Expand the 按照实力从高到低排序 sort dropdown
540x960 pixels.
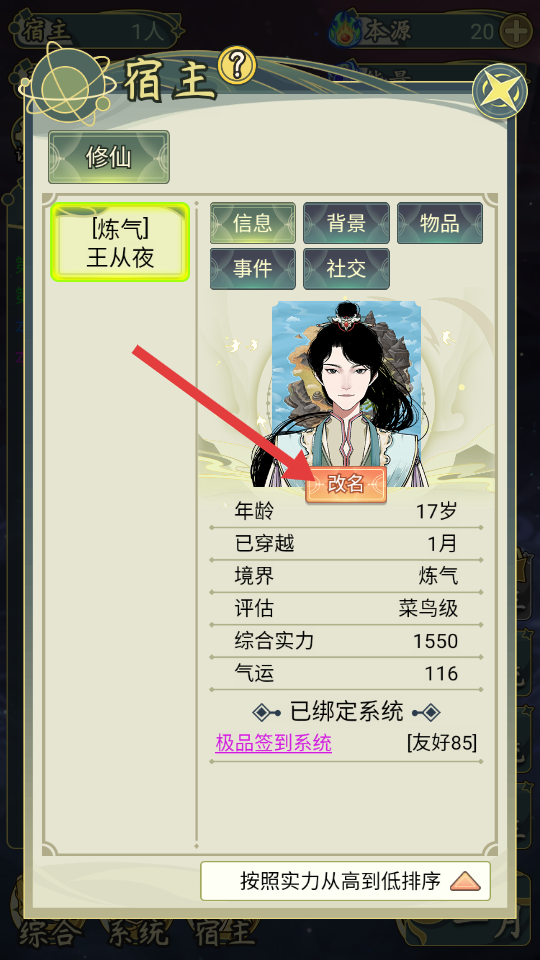(x=345, y=881)
